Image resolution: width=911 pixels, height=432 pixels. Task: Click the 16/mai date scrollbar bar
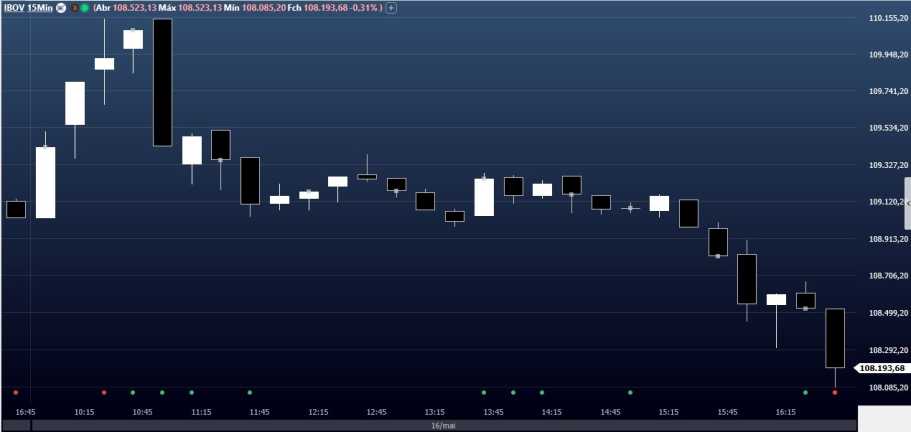pyautogui.click(x=436, y=425)
